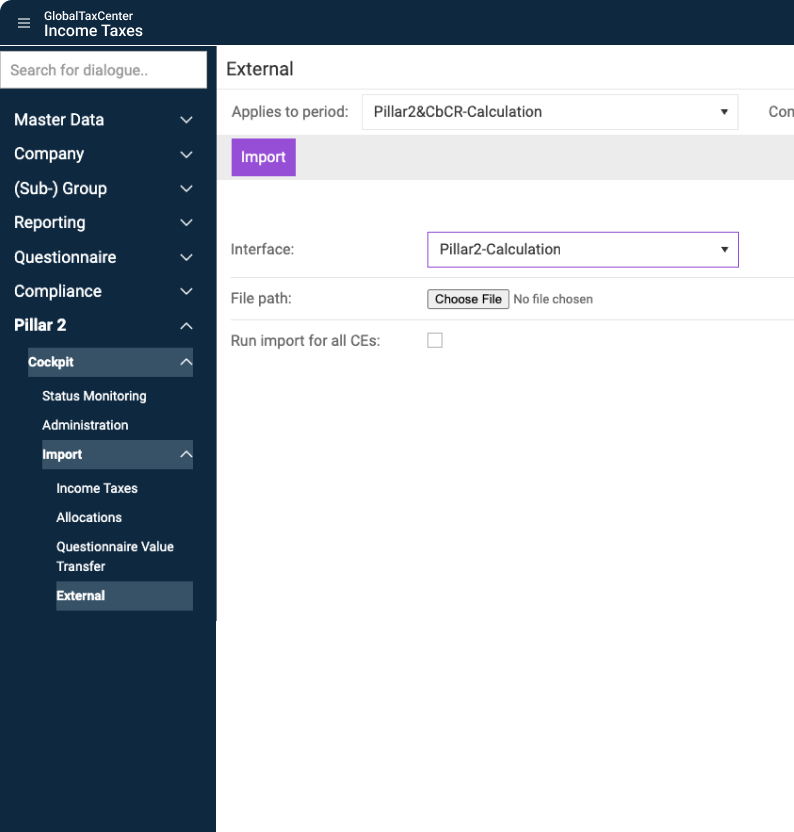The height and width of the screenshot is (832, 794).
Task: Focus the Search for dialogue field
Action: point(104,70)
